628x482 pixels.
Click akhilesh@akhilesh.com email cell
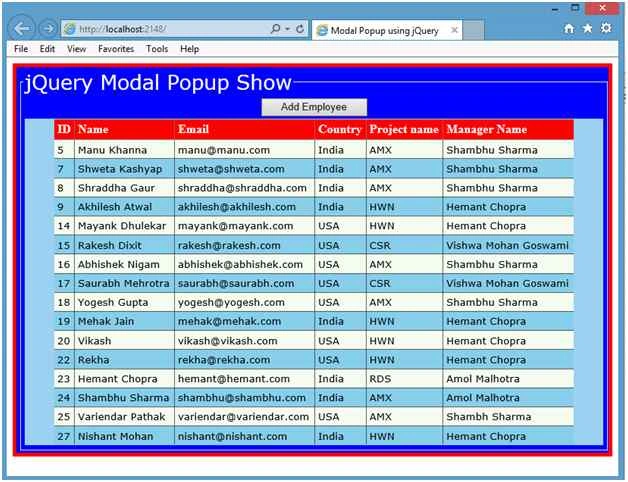tap(244, 207)
